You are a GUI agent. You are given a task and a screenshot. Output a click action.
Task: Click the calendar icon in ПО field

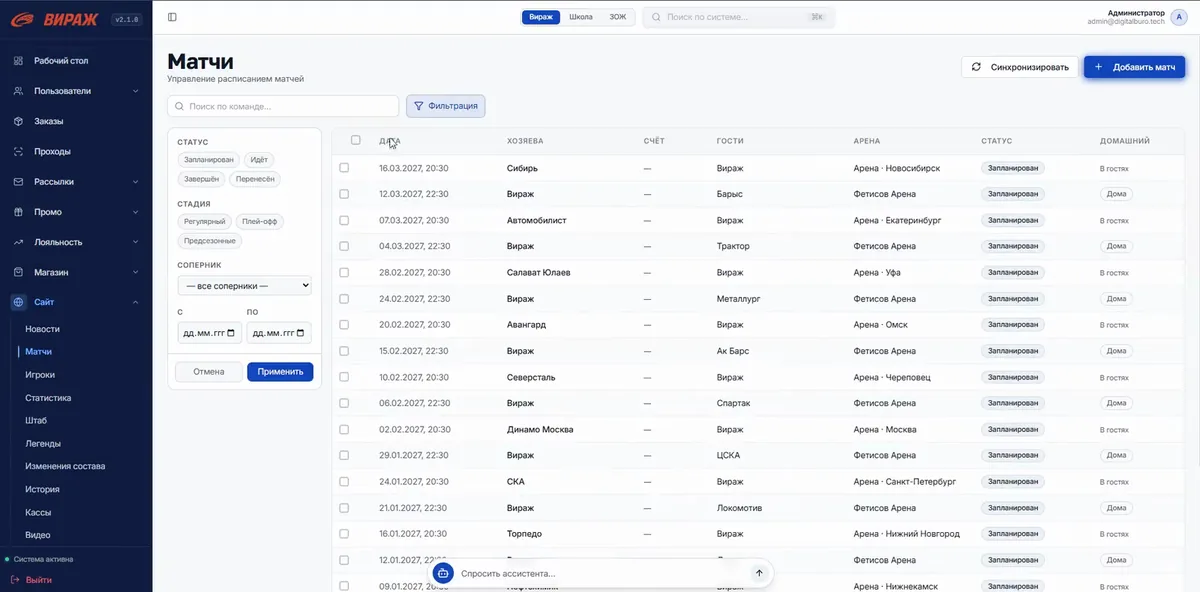pos(300,333)
